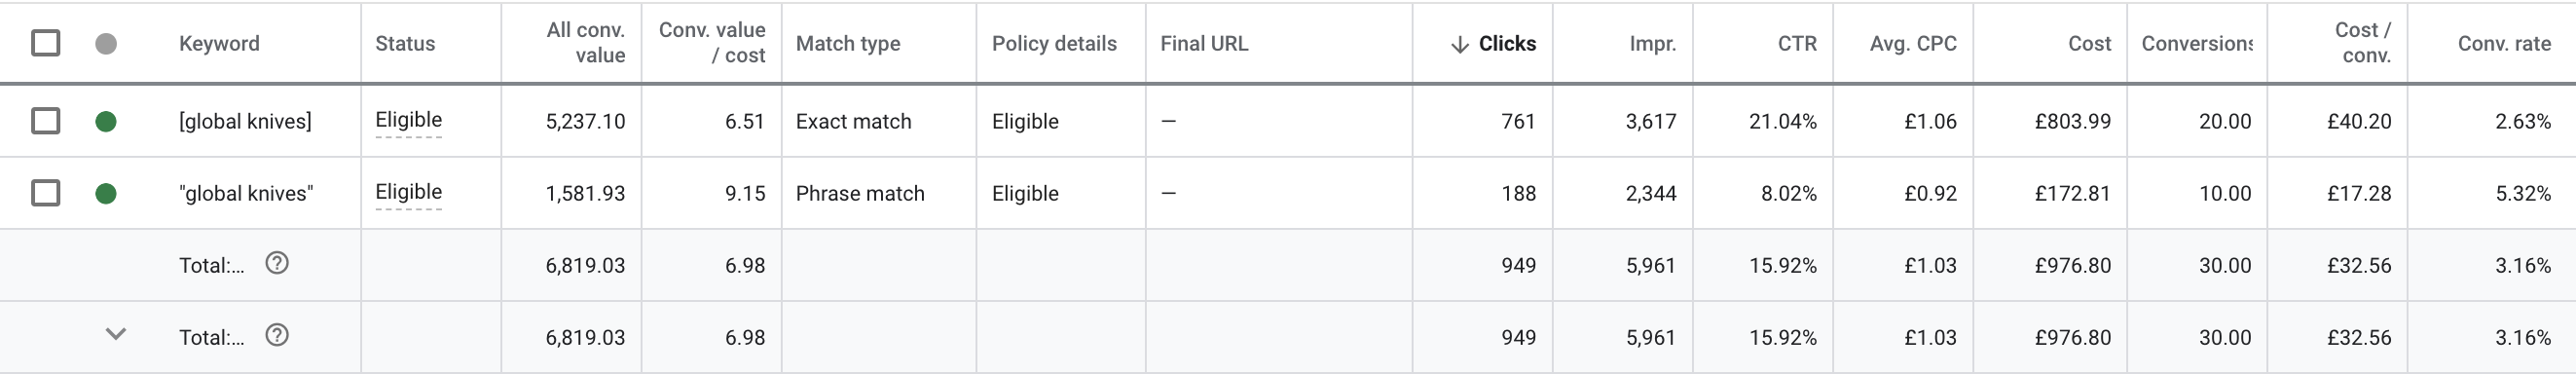This screenshot has height=374, width=2576.
Task: Open Eligible status for [global knives] keyword
Action: point(408,120)
